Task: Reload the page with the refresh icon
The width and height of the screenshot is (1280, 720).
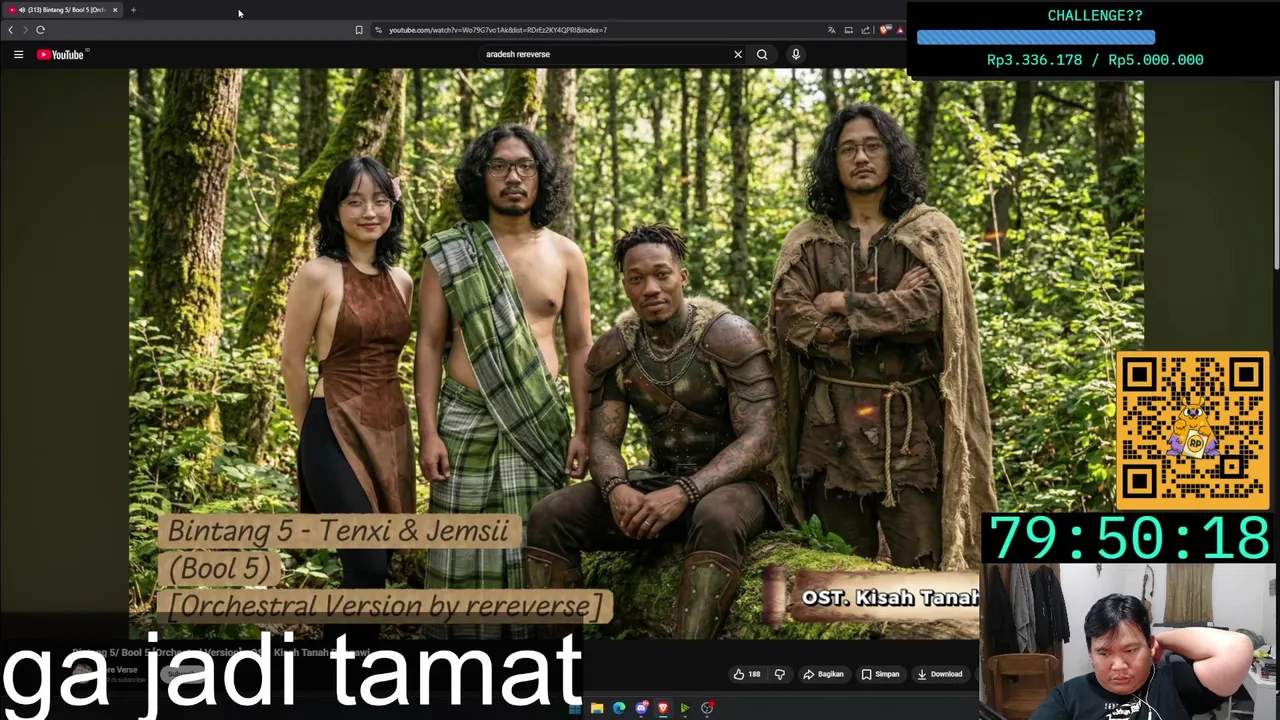Action: 40,30
